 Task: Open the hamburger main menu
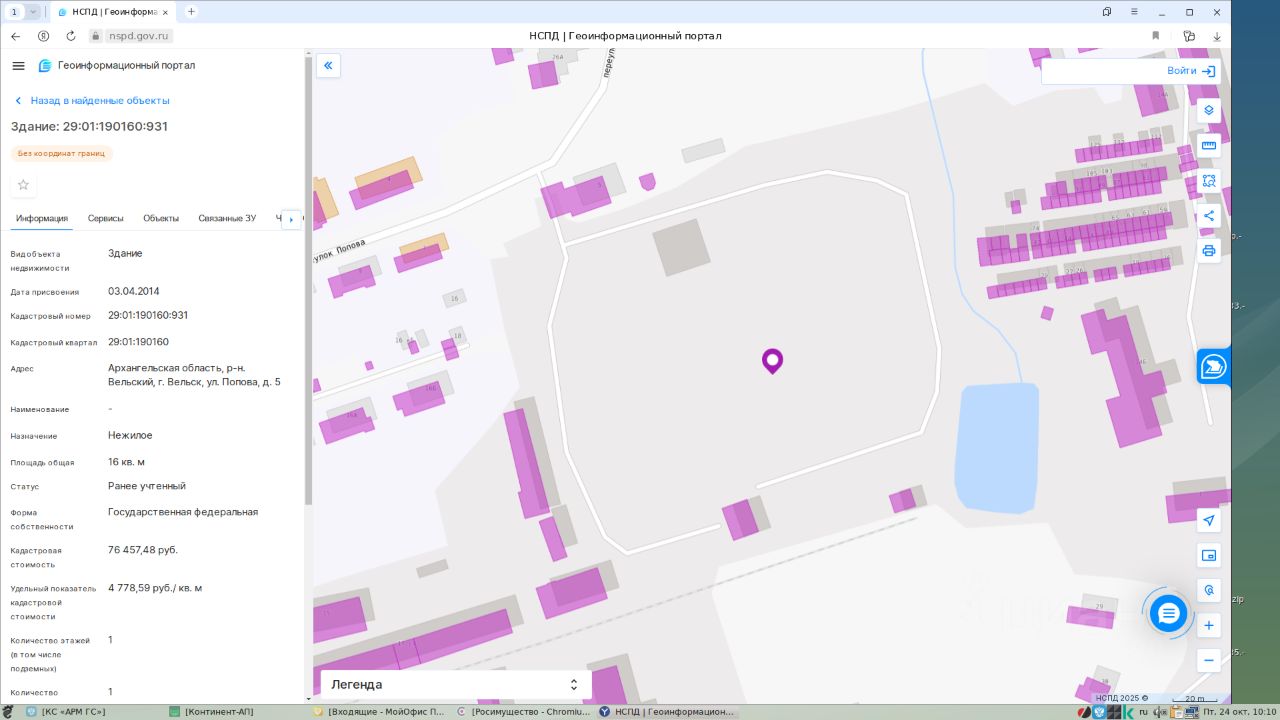pyautogui.click(x=18, y=66)
